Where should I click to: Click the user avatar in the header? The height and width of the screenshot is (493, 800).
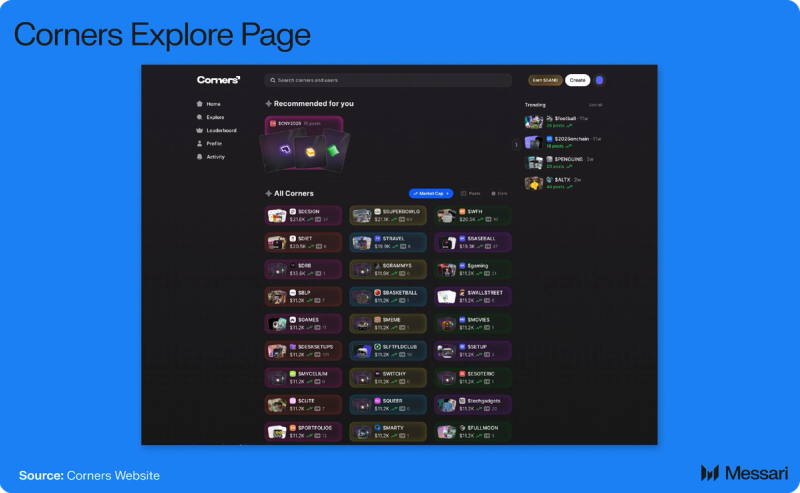tap(600, 80)
